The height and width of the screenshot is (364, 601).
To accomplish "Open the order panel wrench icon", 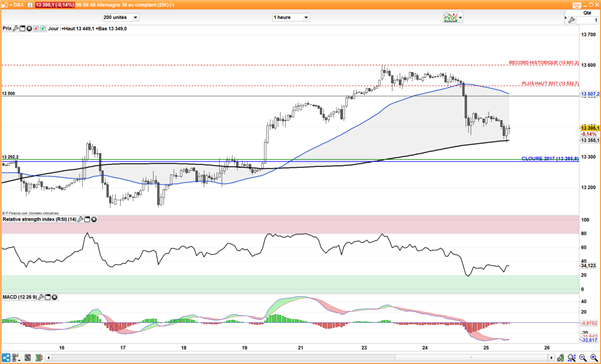I will coord(571,20).
